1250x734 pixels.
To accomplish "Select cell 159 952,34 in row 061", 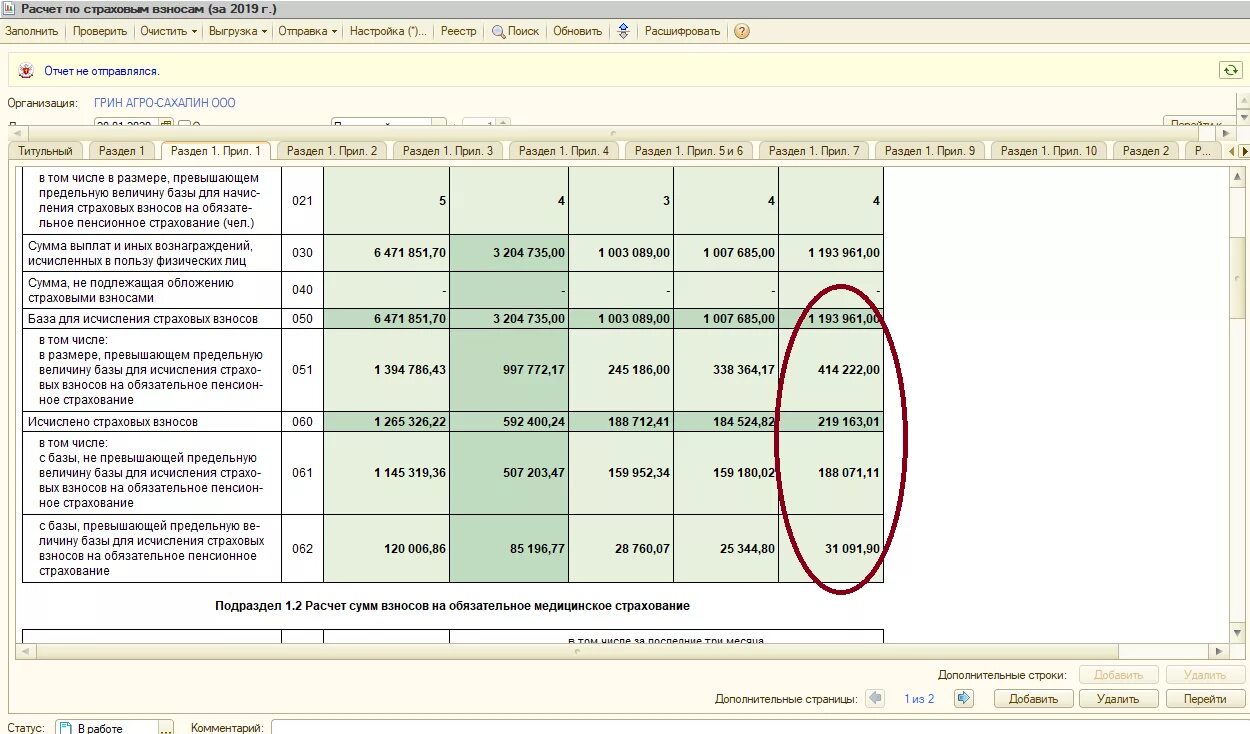I will pyautogui.click(x=621, y=473).
